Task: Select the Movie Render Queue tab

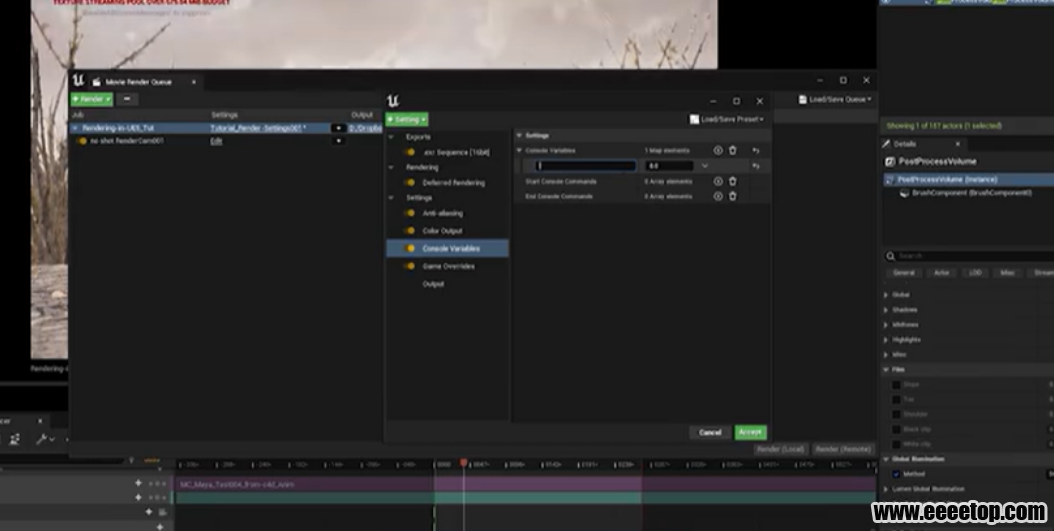Action: point(138,82)
